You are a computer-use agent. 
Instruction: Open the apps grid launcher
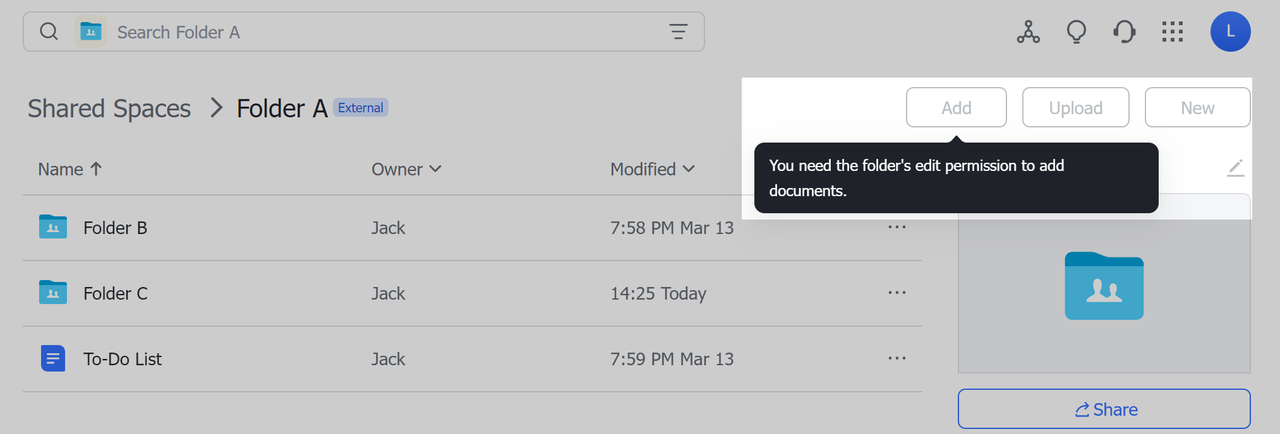tap(1172, 32)
